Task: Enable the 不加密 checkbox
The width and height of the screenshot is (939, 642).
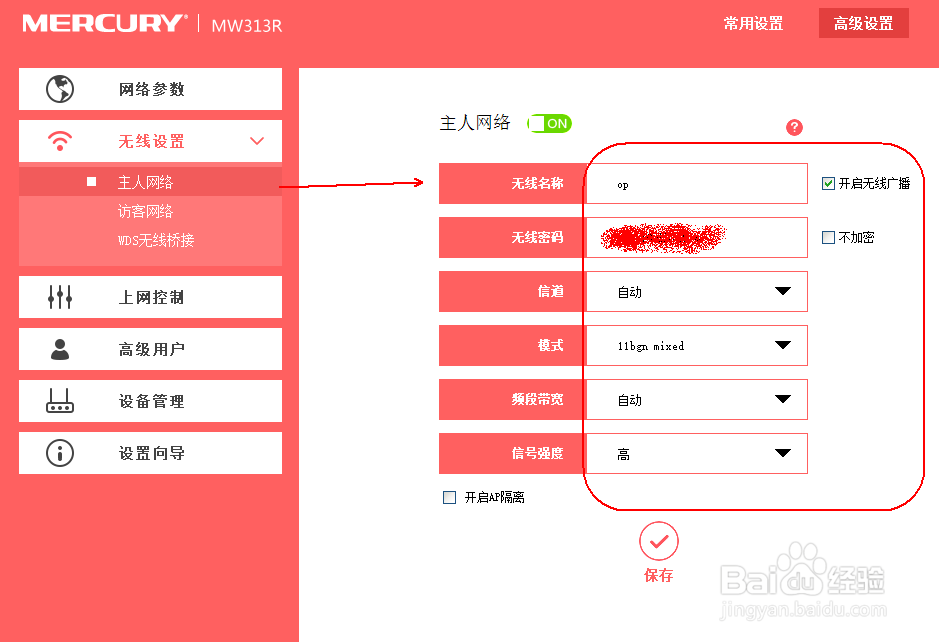Action: tap(828, 237)
